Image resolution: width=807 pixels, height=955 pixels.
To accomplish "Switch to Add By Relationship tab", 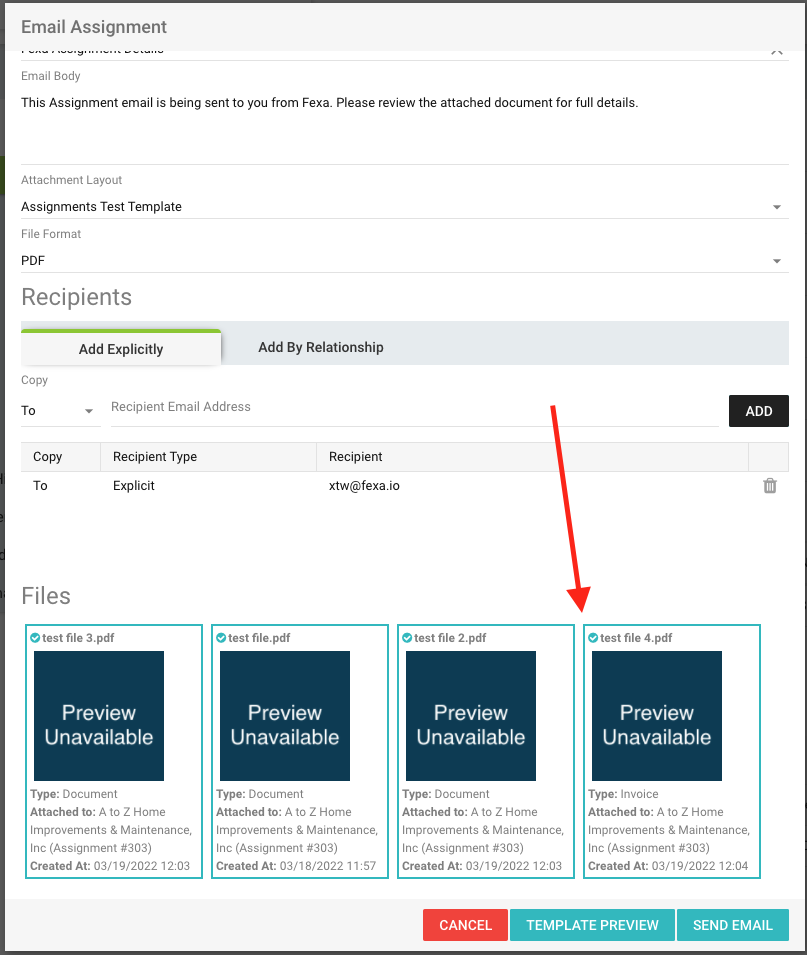I will click(x=320, y=347).
